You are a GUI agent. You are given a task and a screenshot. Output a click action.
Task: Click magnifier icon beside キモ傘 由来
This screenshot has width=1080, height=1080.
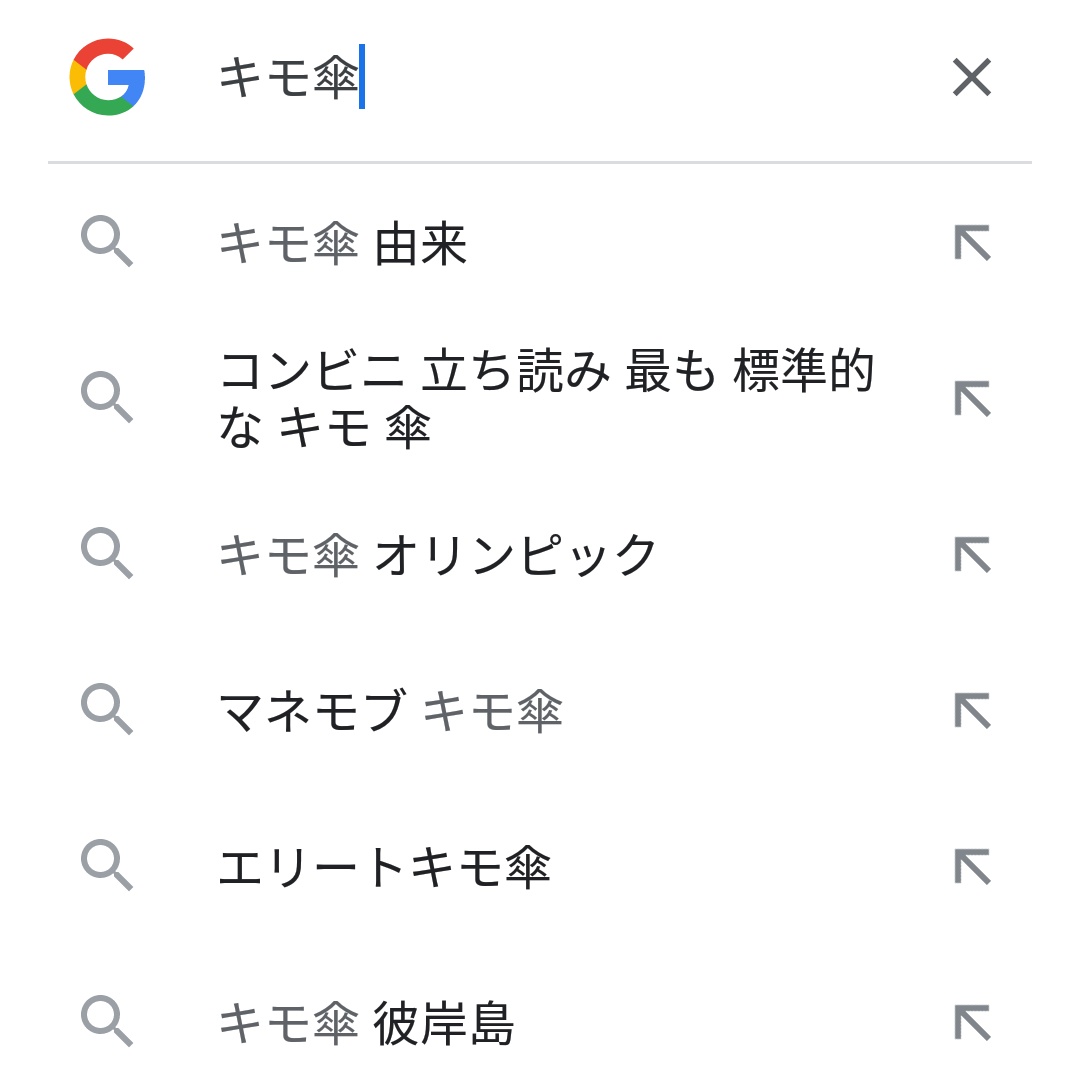tap(106, 242)
